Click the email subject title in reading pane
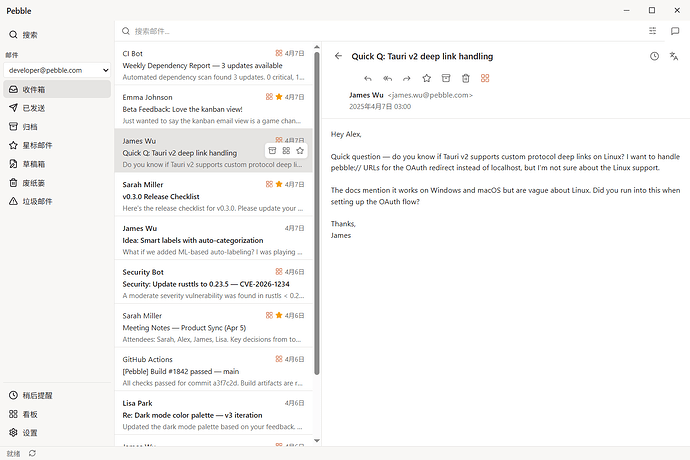This screenshot has width=690, height=460. [422, 56]
